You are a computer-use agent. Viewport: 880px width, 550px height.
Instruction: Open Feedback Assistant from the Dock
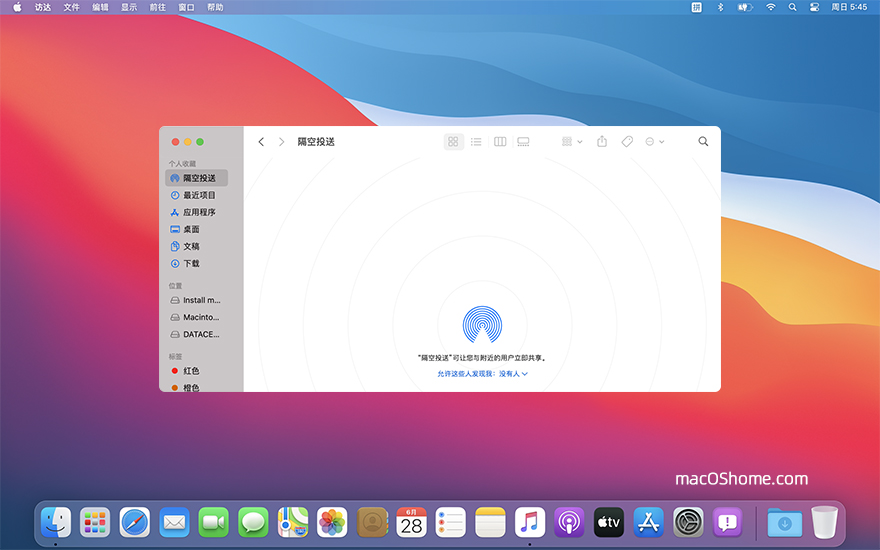pos(728,522)
